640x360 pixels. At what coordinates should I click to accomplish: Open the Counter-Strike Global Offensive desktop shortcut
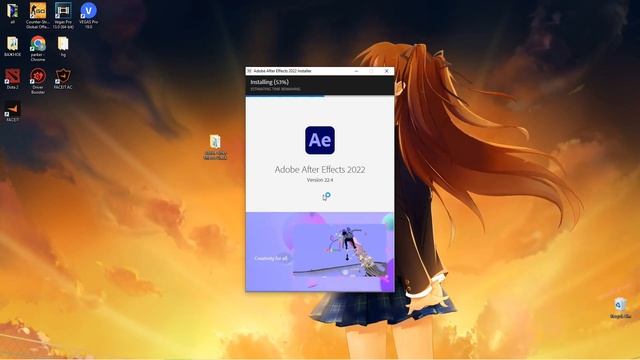pos(38,16)
